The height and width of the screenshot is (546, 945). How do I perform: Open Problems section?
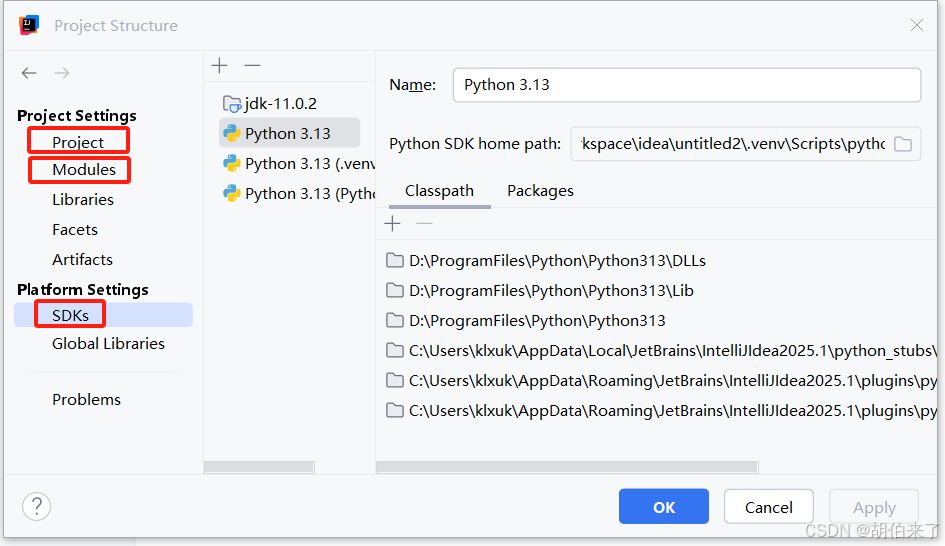point(86,400)
